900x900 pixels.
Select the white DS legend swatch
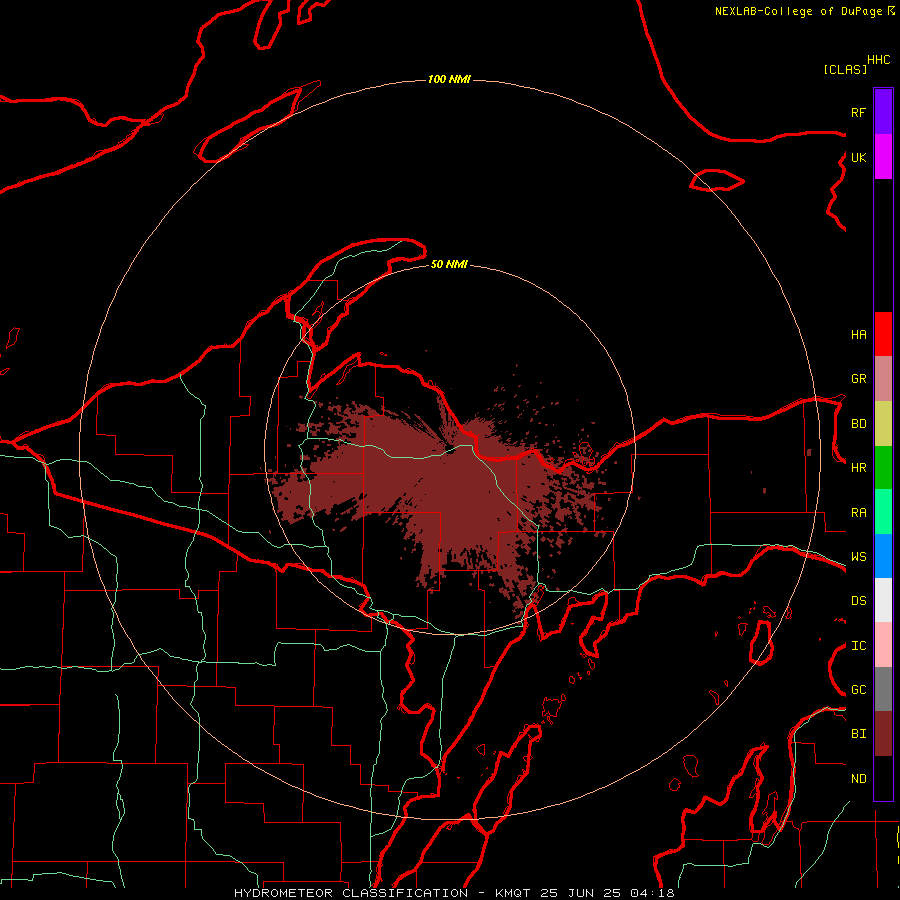(x=883, y=600)
